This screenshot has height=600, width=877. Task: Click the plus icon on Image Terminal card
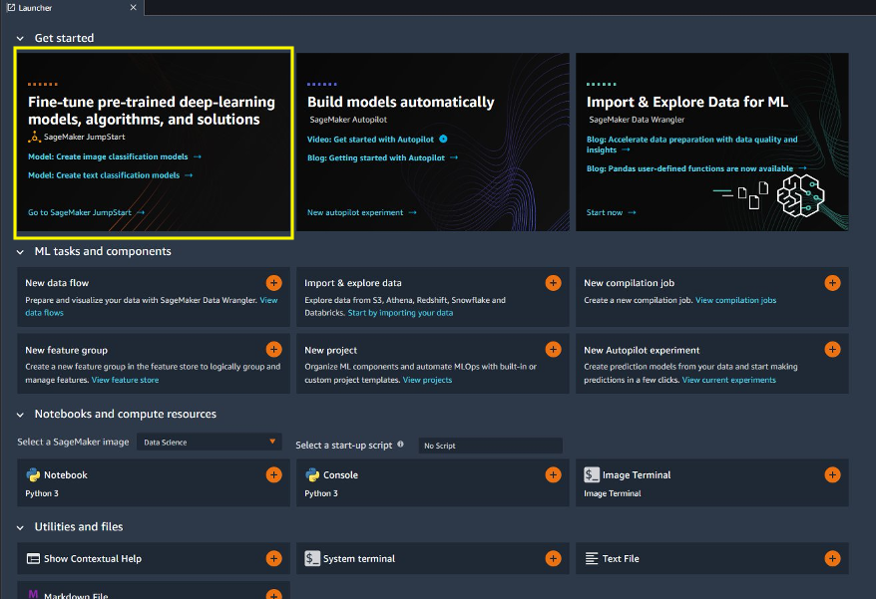[832, 475]
